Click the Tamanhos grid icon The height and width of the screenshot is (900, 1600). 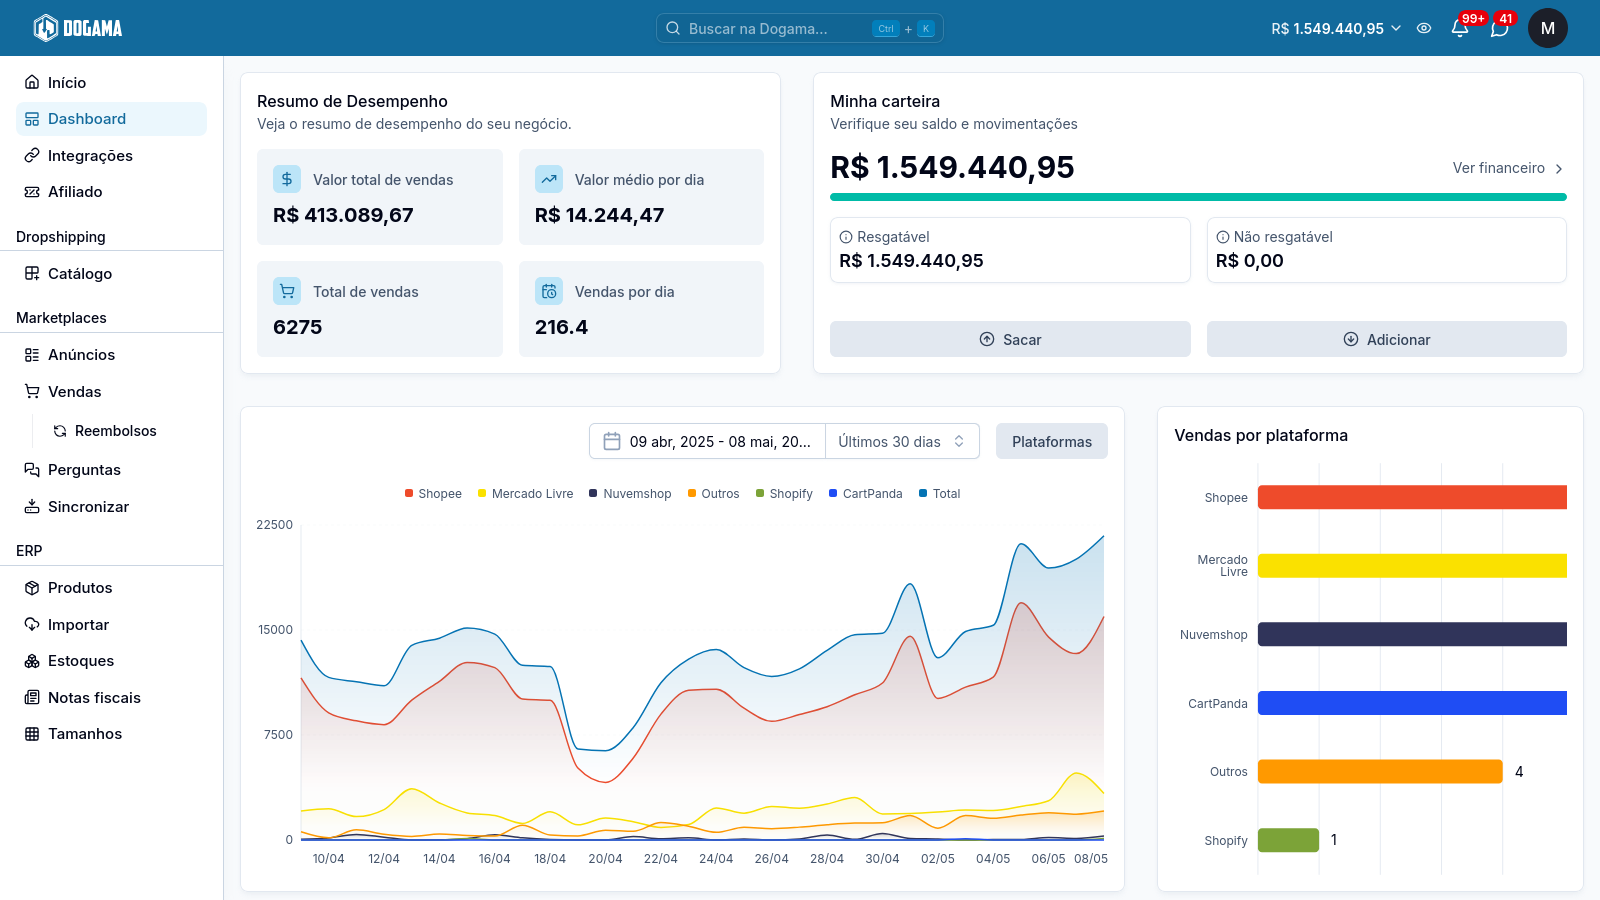tap(32, 734)
